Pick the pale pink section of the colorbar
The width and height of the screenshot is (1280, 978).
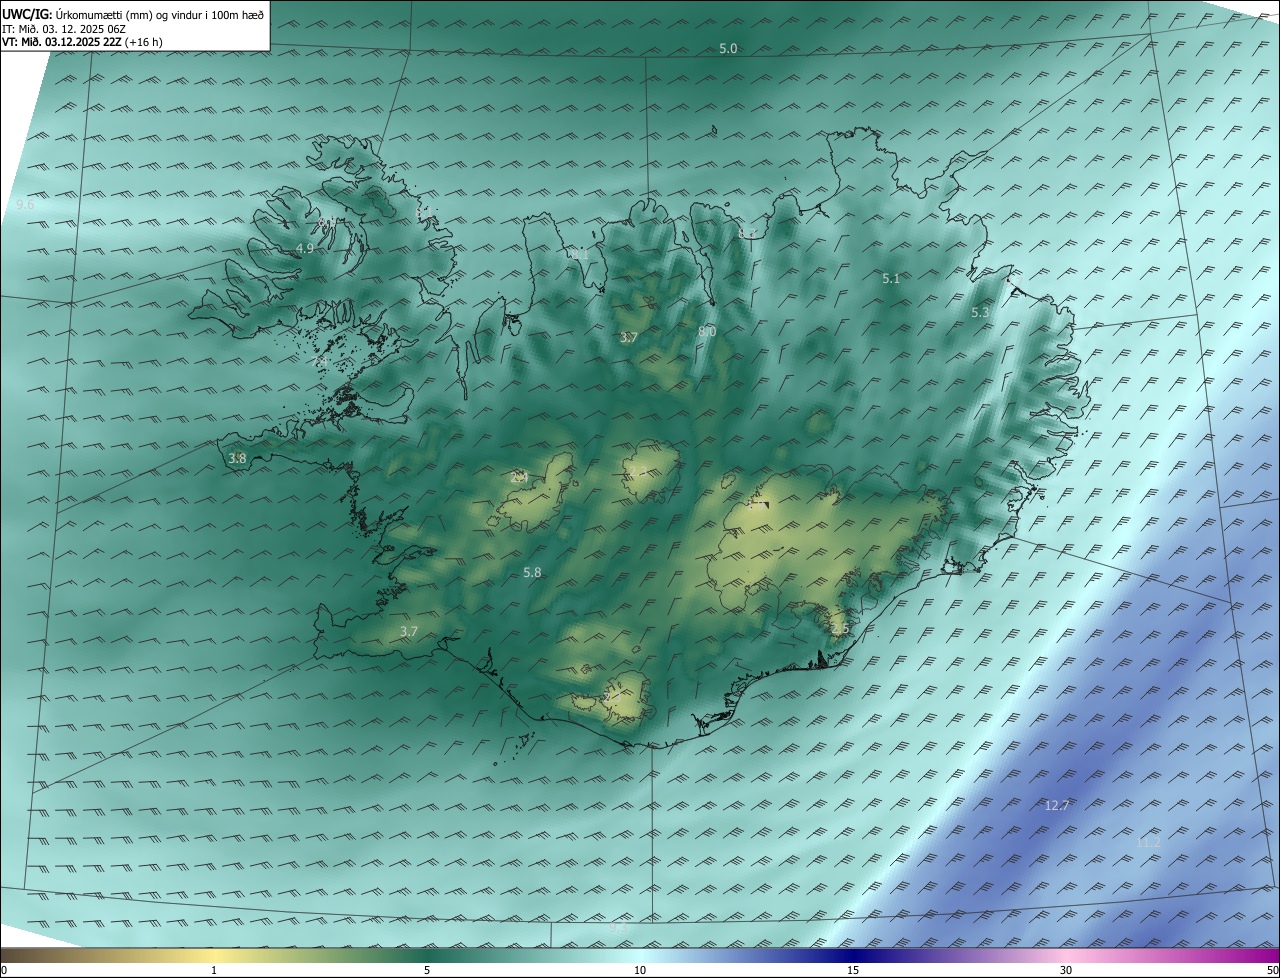click(x=1066, y=956)
